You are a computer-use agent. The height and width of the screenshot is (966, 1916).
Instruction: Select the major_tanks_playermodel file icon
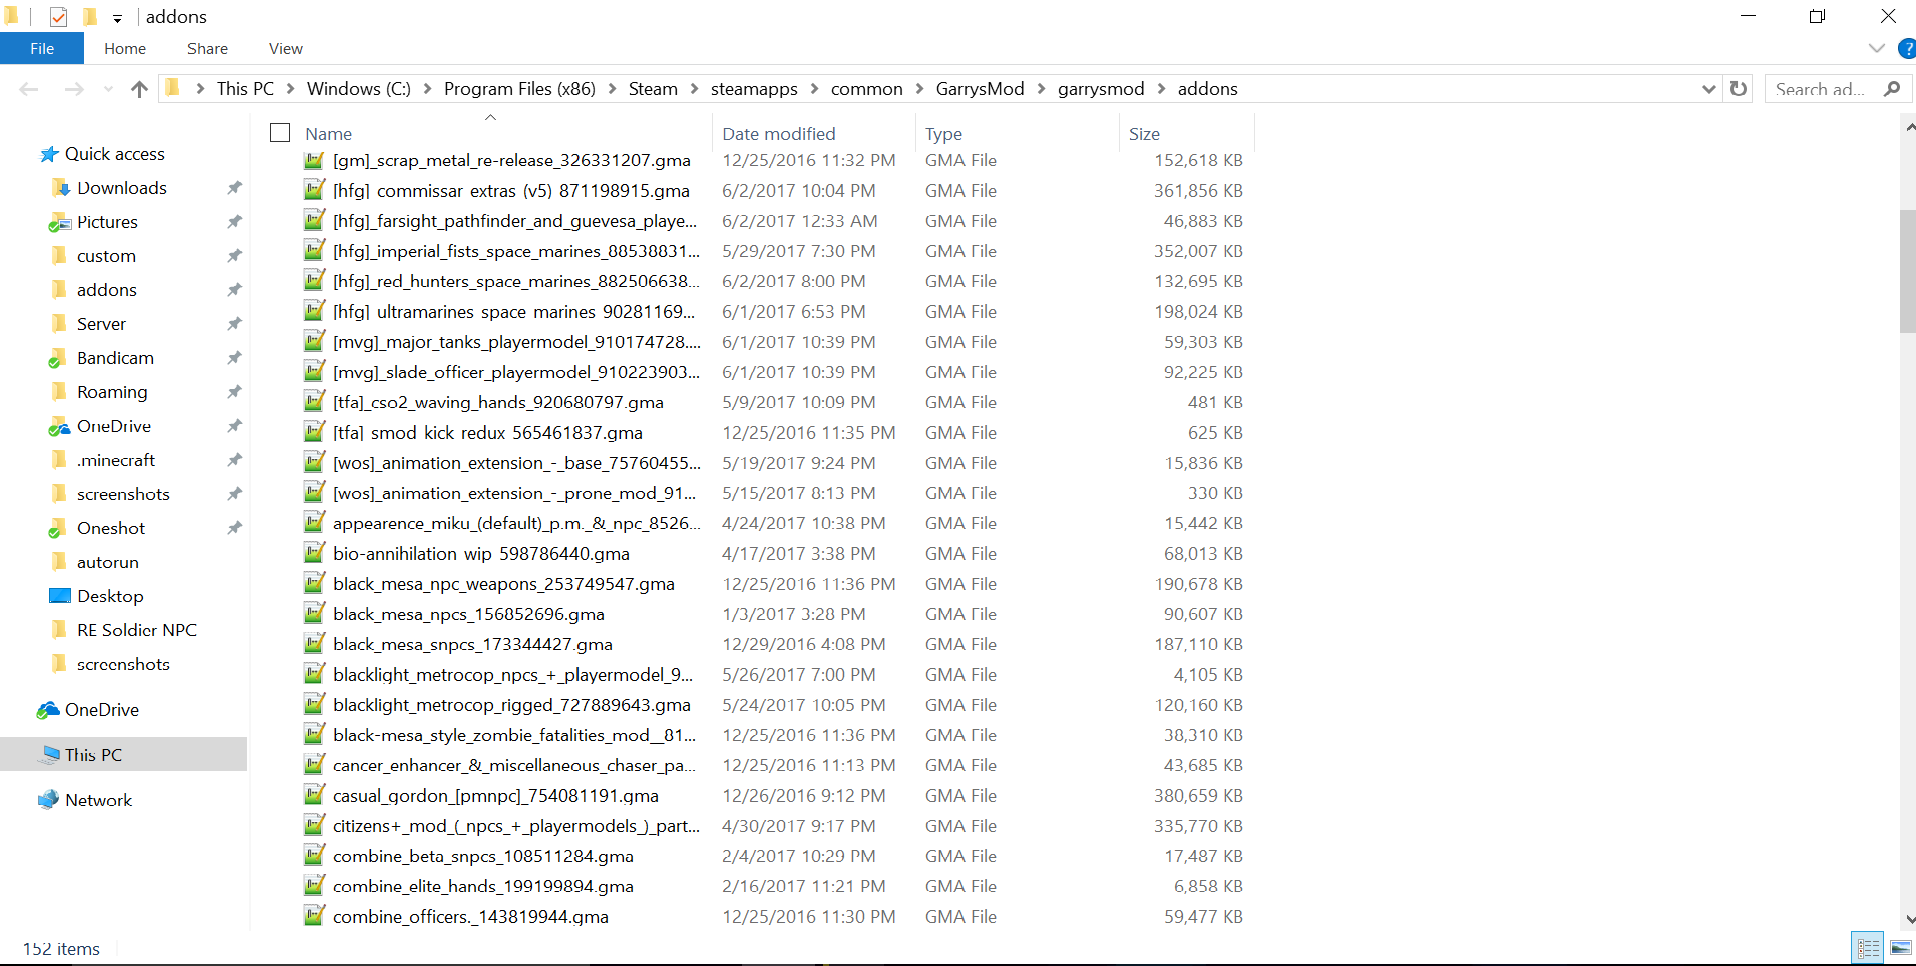coord(314,342)
